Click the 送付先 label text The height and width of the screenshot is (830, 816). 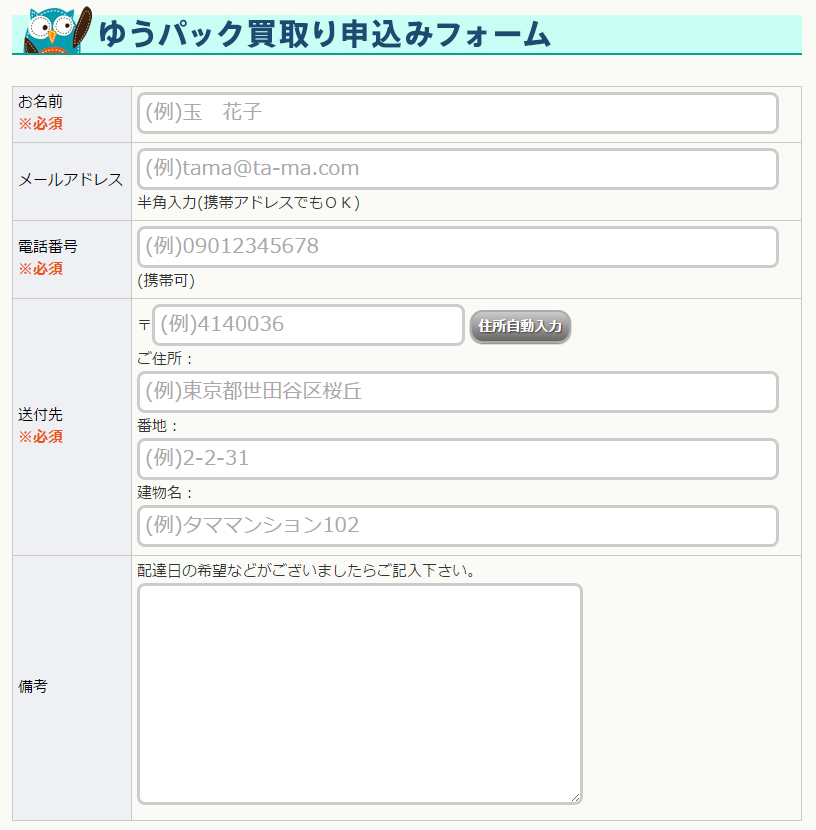pos(40,414)
